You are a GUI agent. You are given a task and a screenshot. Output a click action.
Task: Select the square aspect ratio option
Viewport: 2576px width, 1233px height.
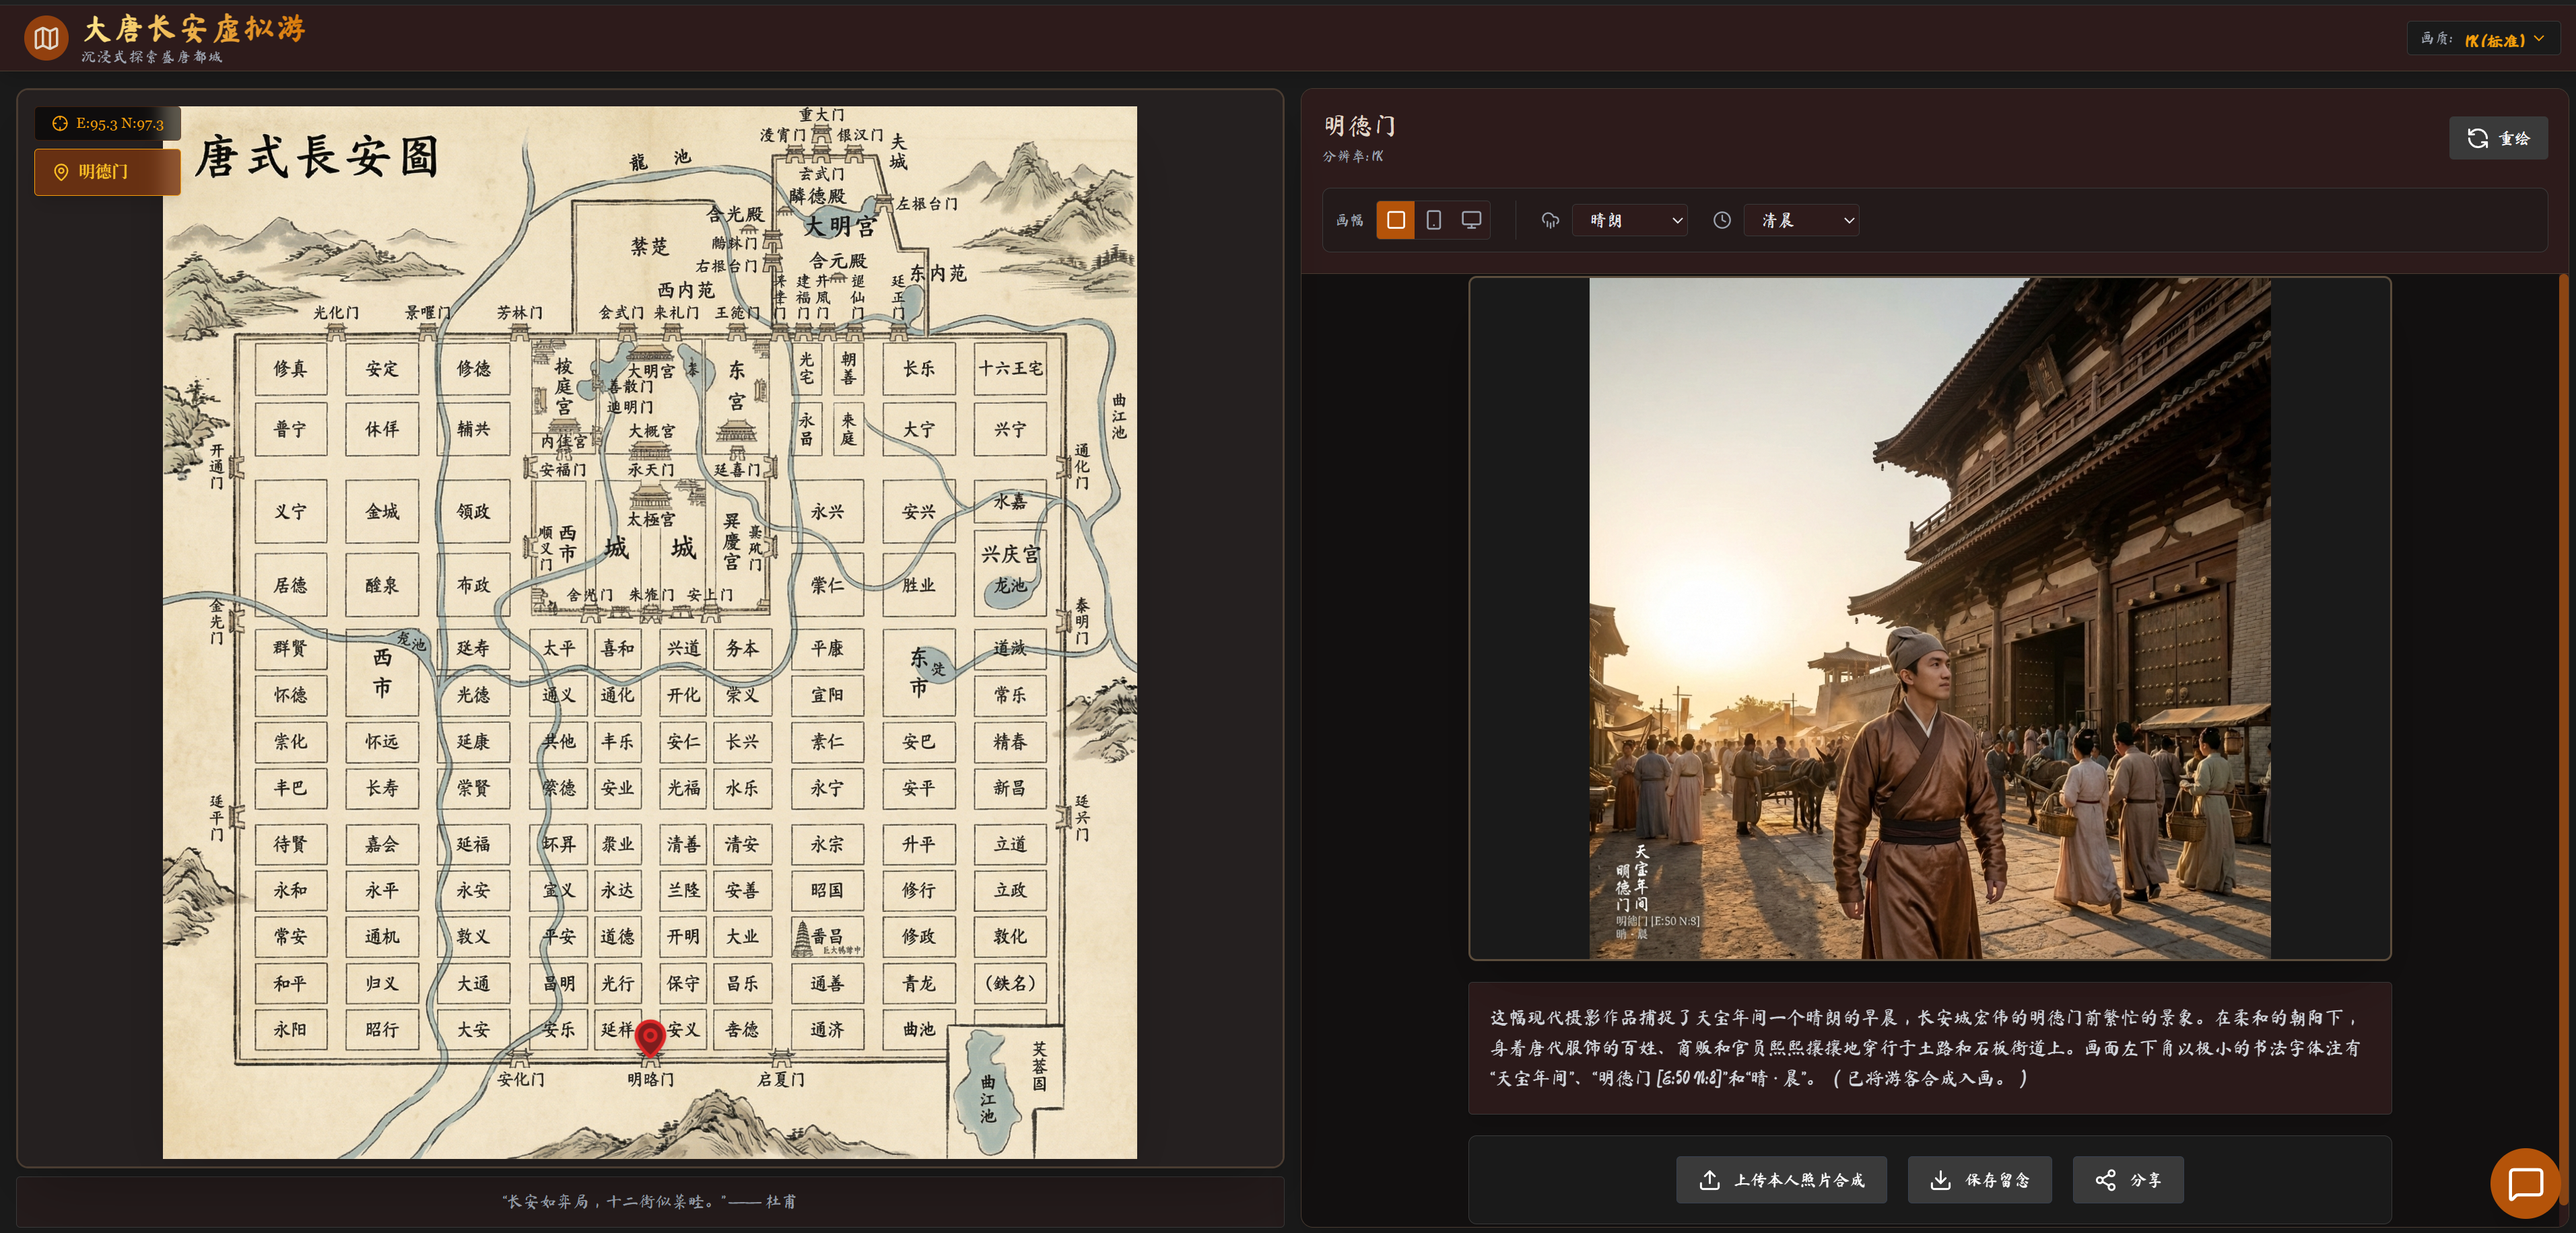(x=1395, y=220)
